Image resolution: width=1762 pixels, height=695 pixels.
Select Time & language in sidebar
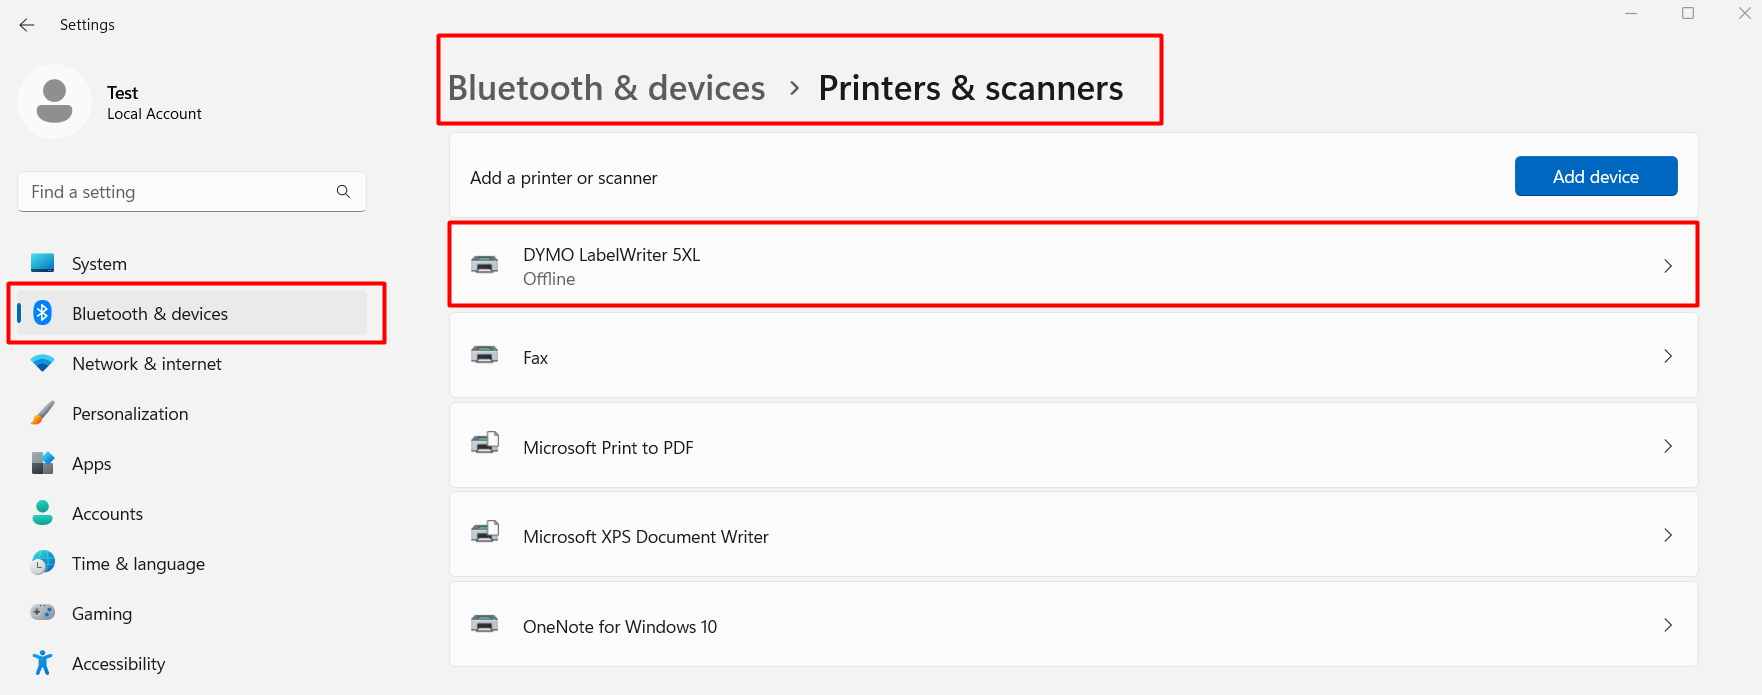click(x=138, y=564)
